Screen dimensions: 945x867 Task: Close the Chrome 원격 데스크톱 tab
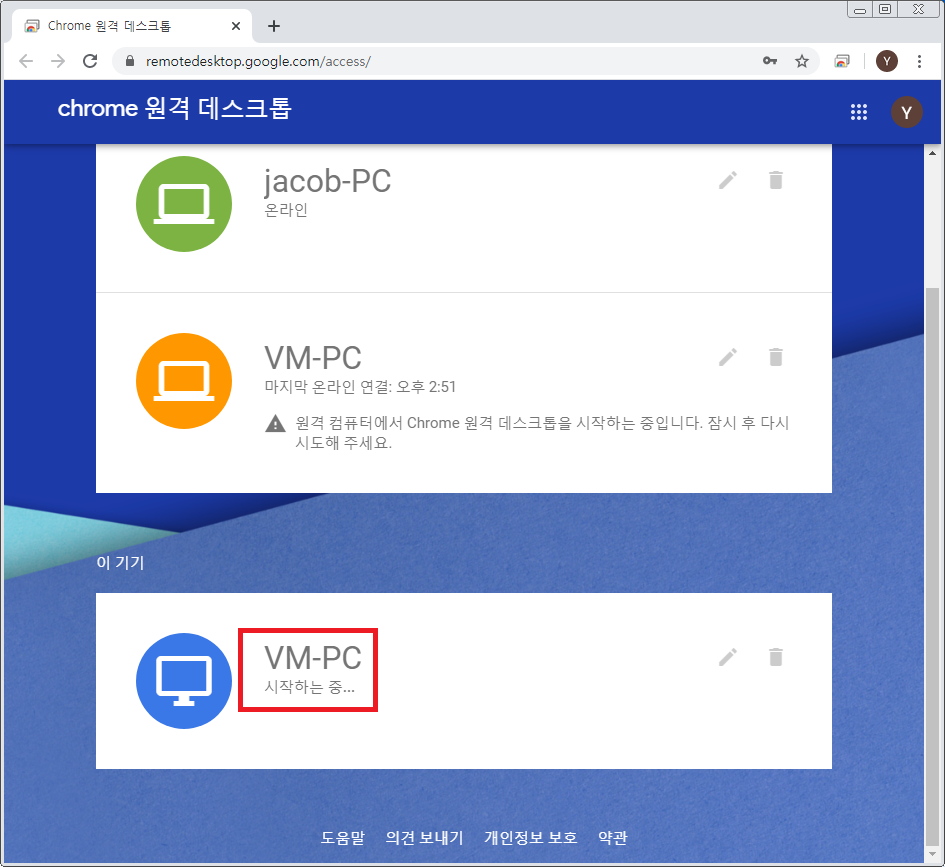[x=236, y=26]
